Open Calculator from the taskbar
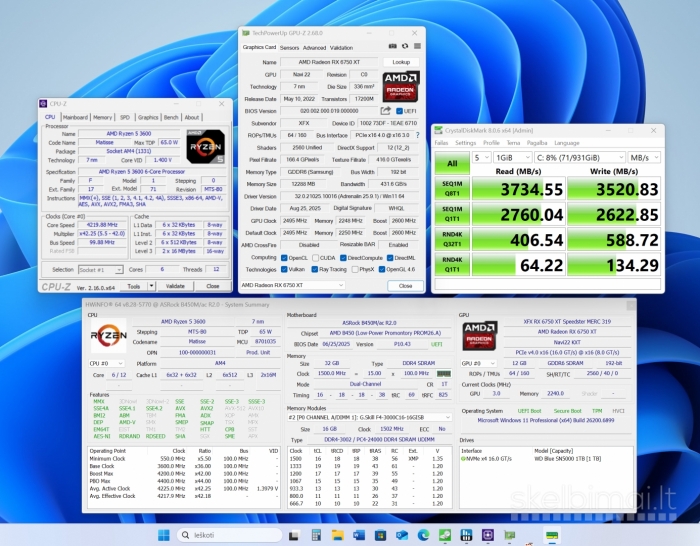Viewport: 700px width, 546px height. tap(316, 535)
